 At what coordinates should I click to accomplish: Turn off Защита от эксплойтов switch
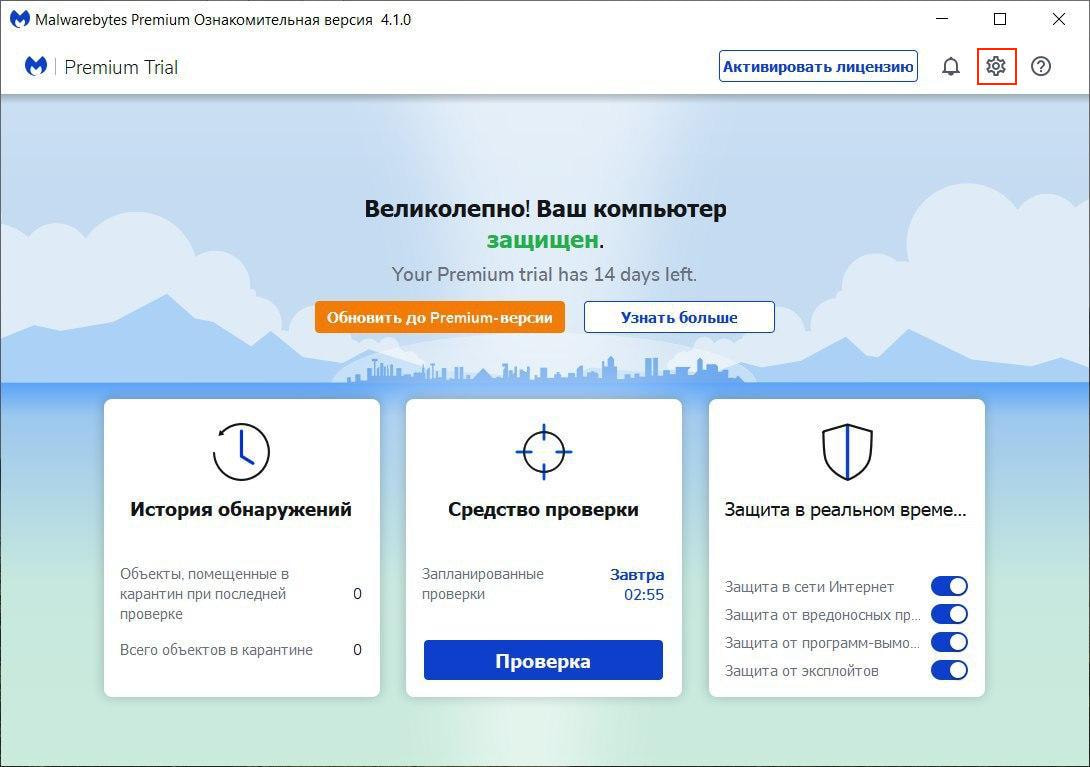[x=949, y=670]
